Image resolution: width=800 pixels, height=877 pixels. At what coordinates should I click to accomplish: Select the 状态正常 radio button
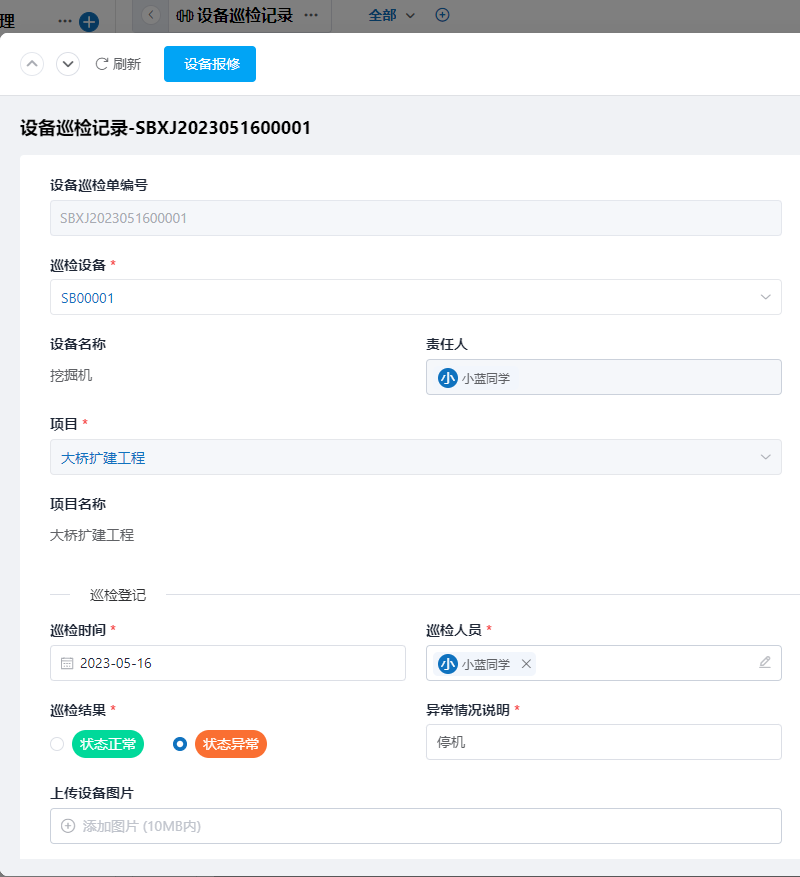click(x=57, y=744)
